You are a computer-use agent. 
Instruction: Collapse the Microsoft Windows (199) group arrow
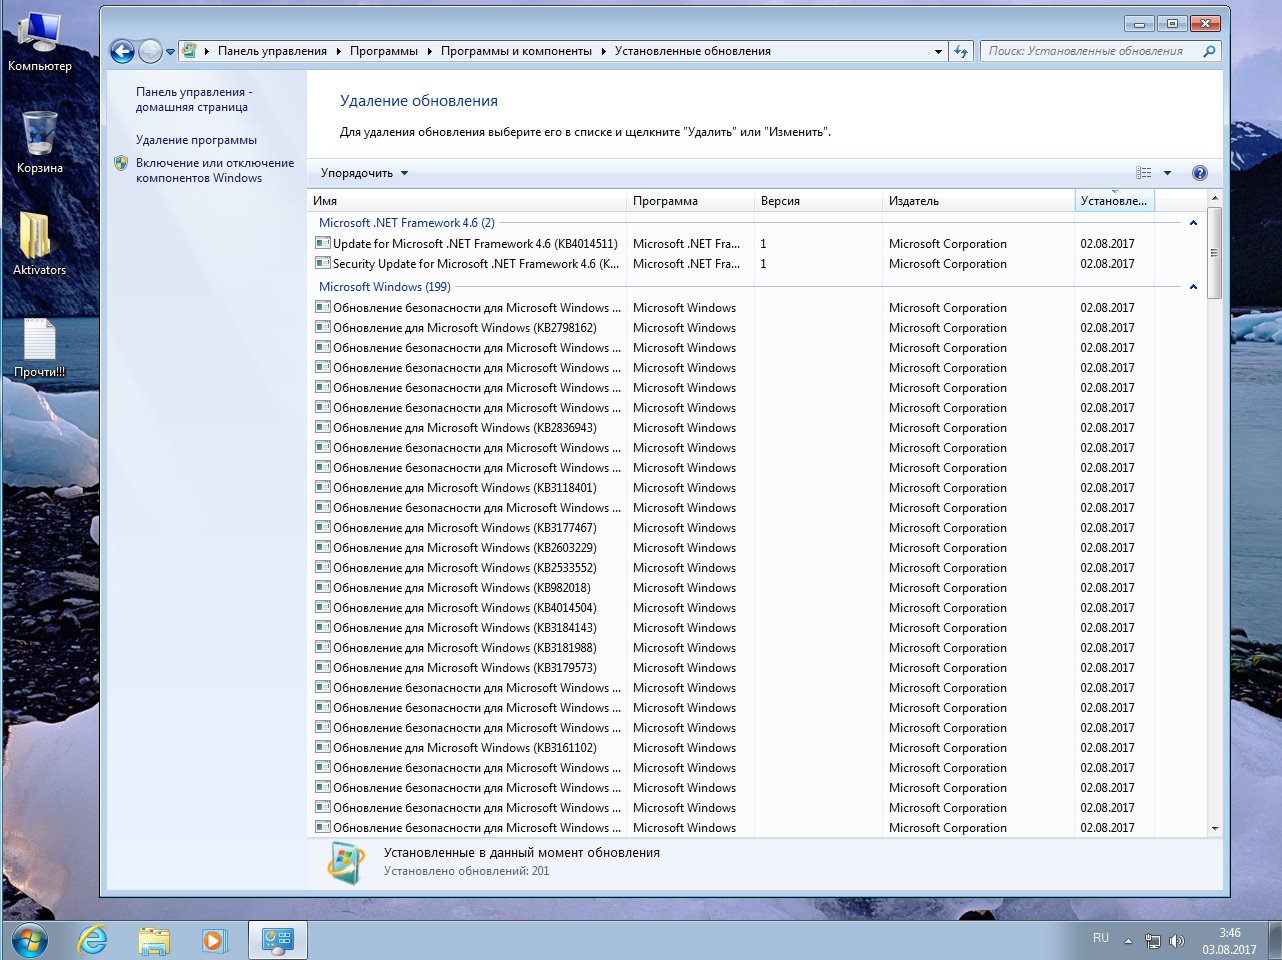(x=1193, y=287)
